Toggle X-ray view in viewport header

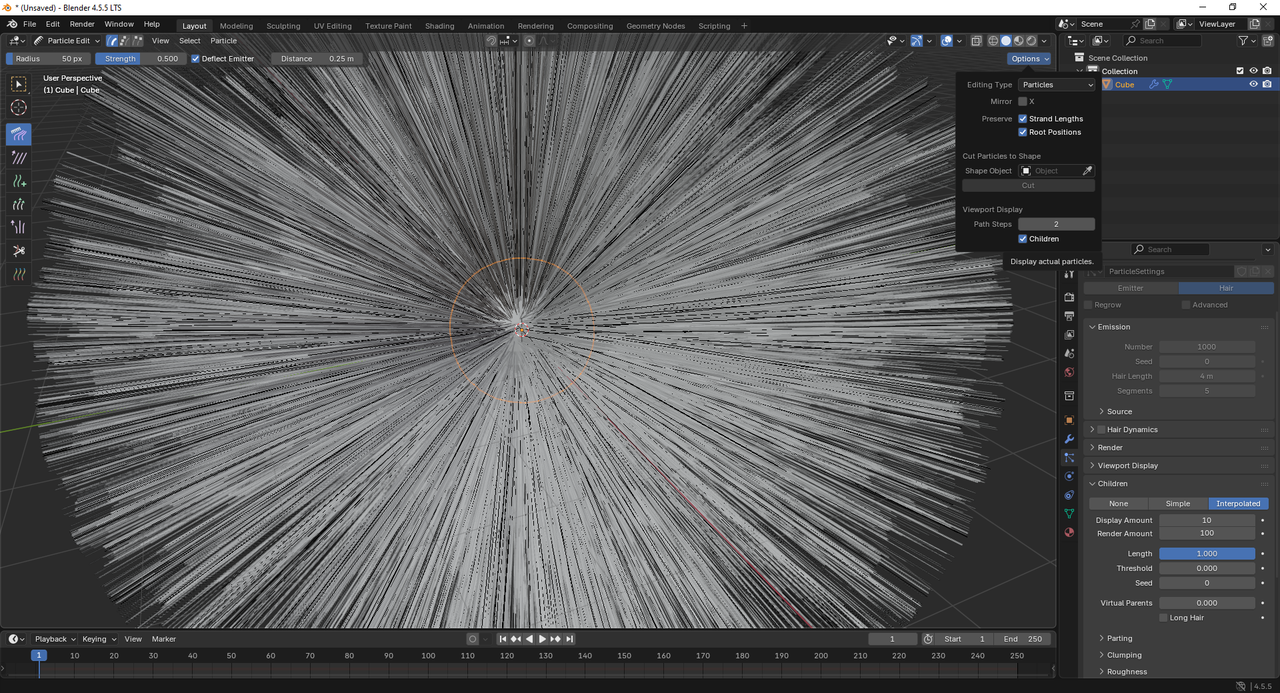click(975, 41)
